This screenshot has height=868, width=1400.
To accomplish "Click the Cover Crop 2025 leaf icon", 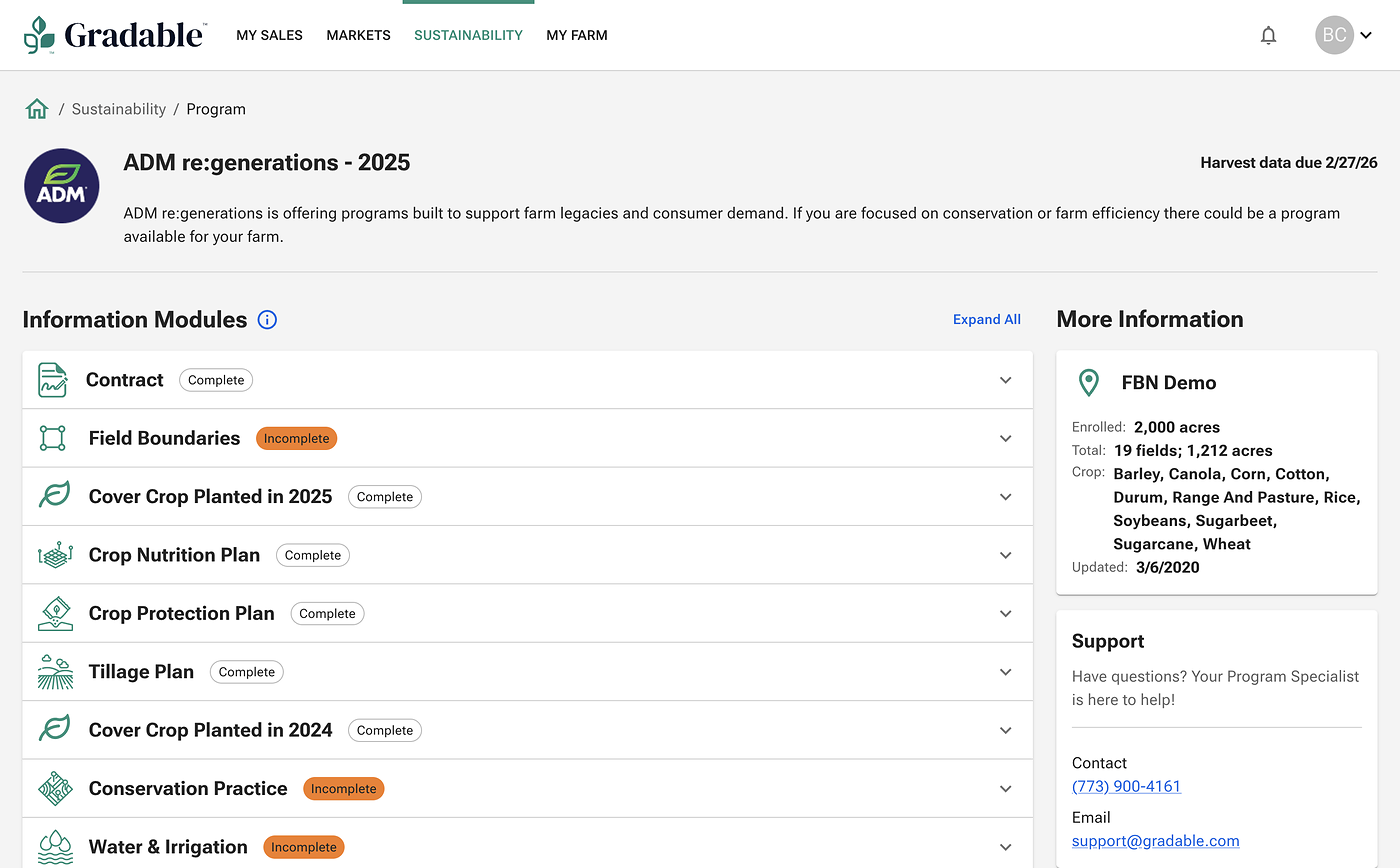I will pyautogui.click(x=54, y=496).
